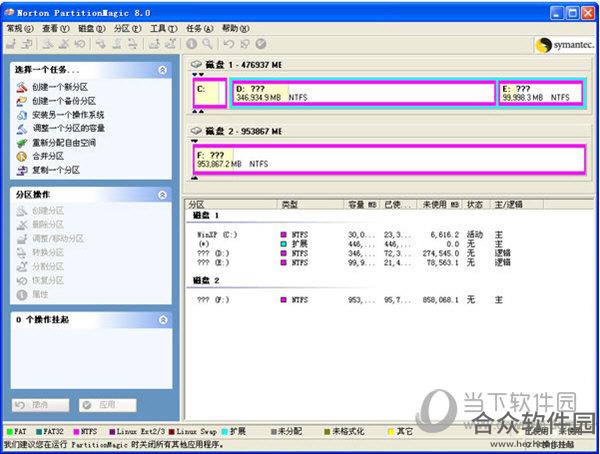Click the 创建分区 icon under 分区操作
This screenshot has height=454, width=600.
pyautogui.click(x=22, y=211)
